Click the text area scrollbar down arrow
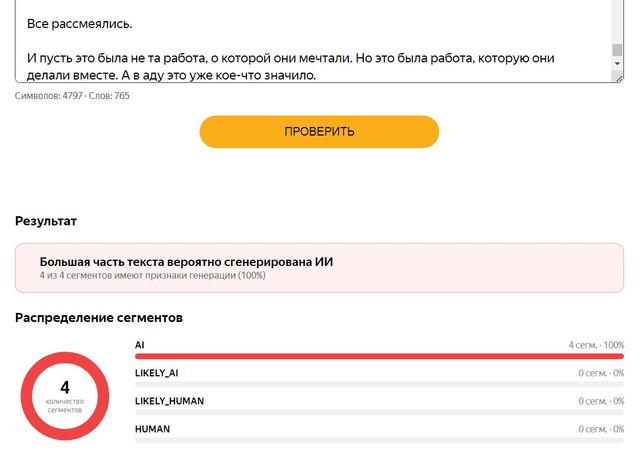The image size is (640, 465). (617, 63)
